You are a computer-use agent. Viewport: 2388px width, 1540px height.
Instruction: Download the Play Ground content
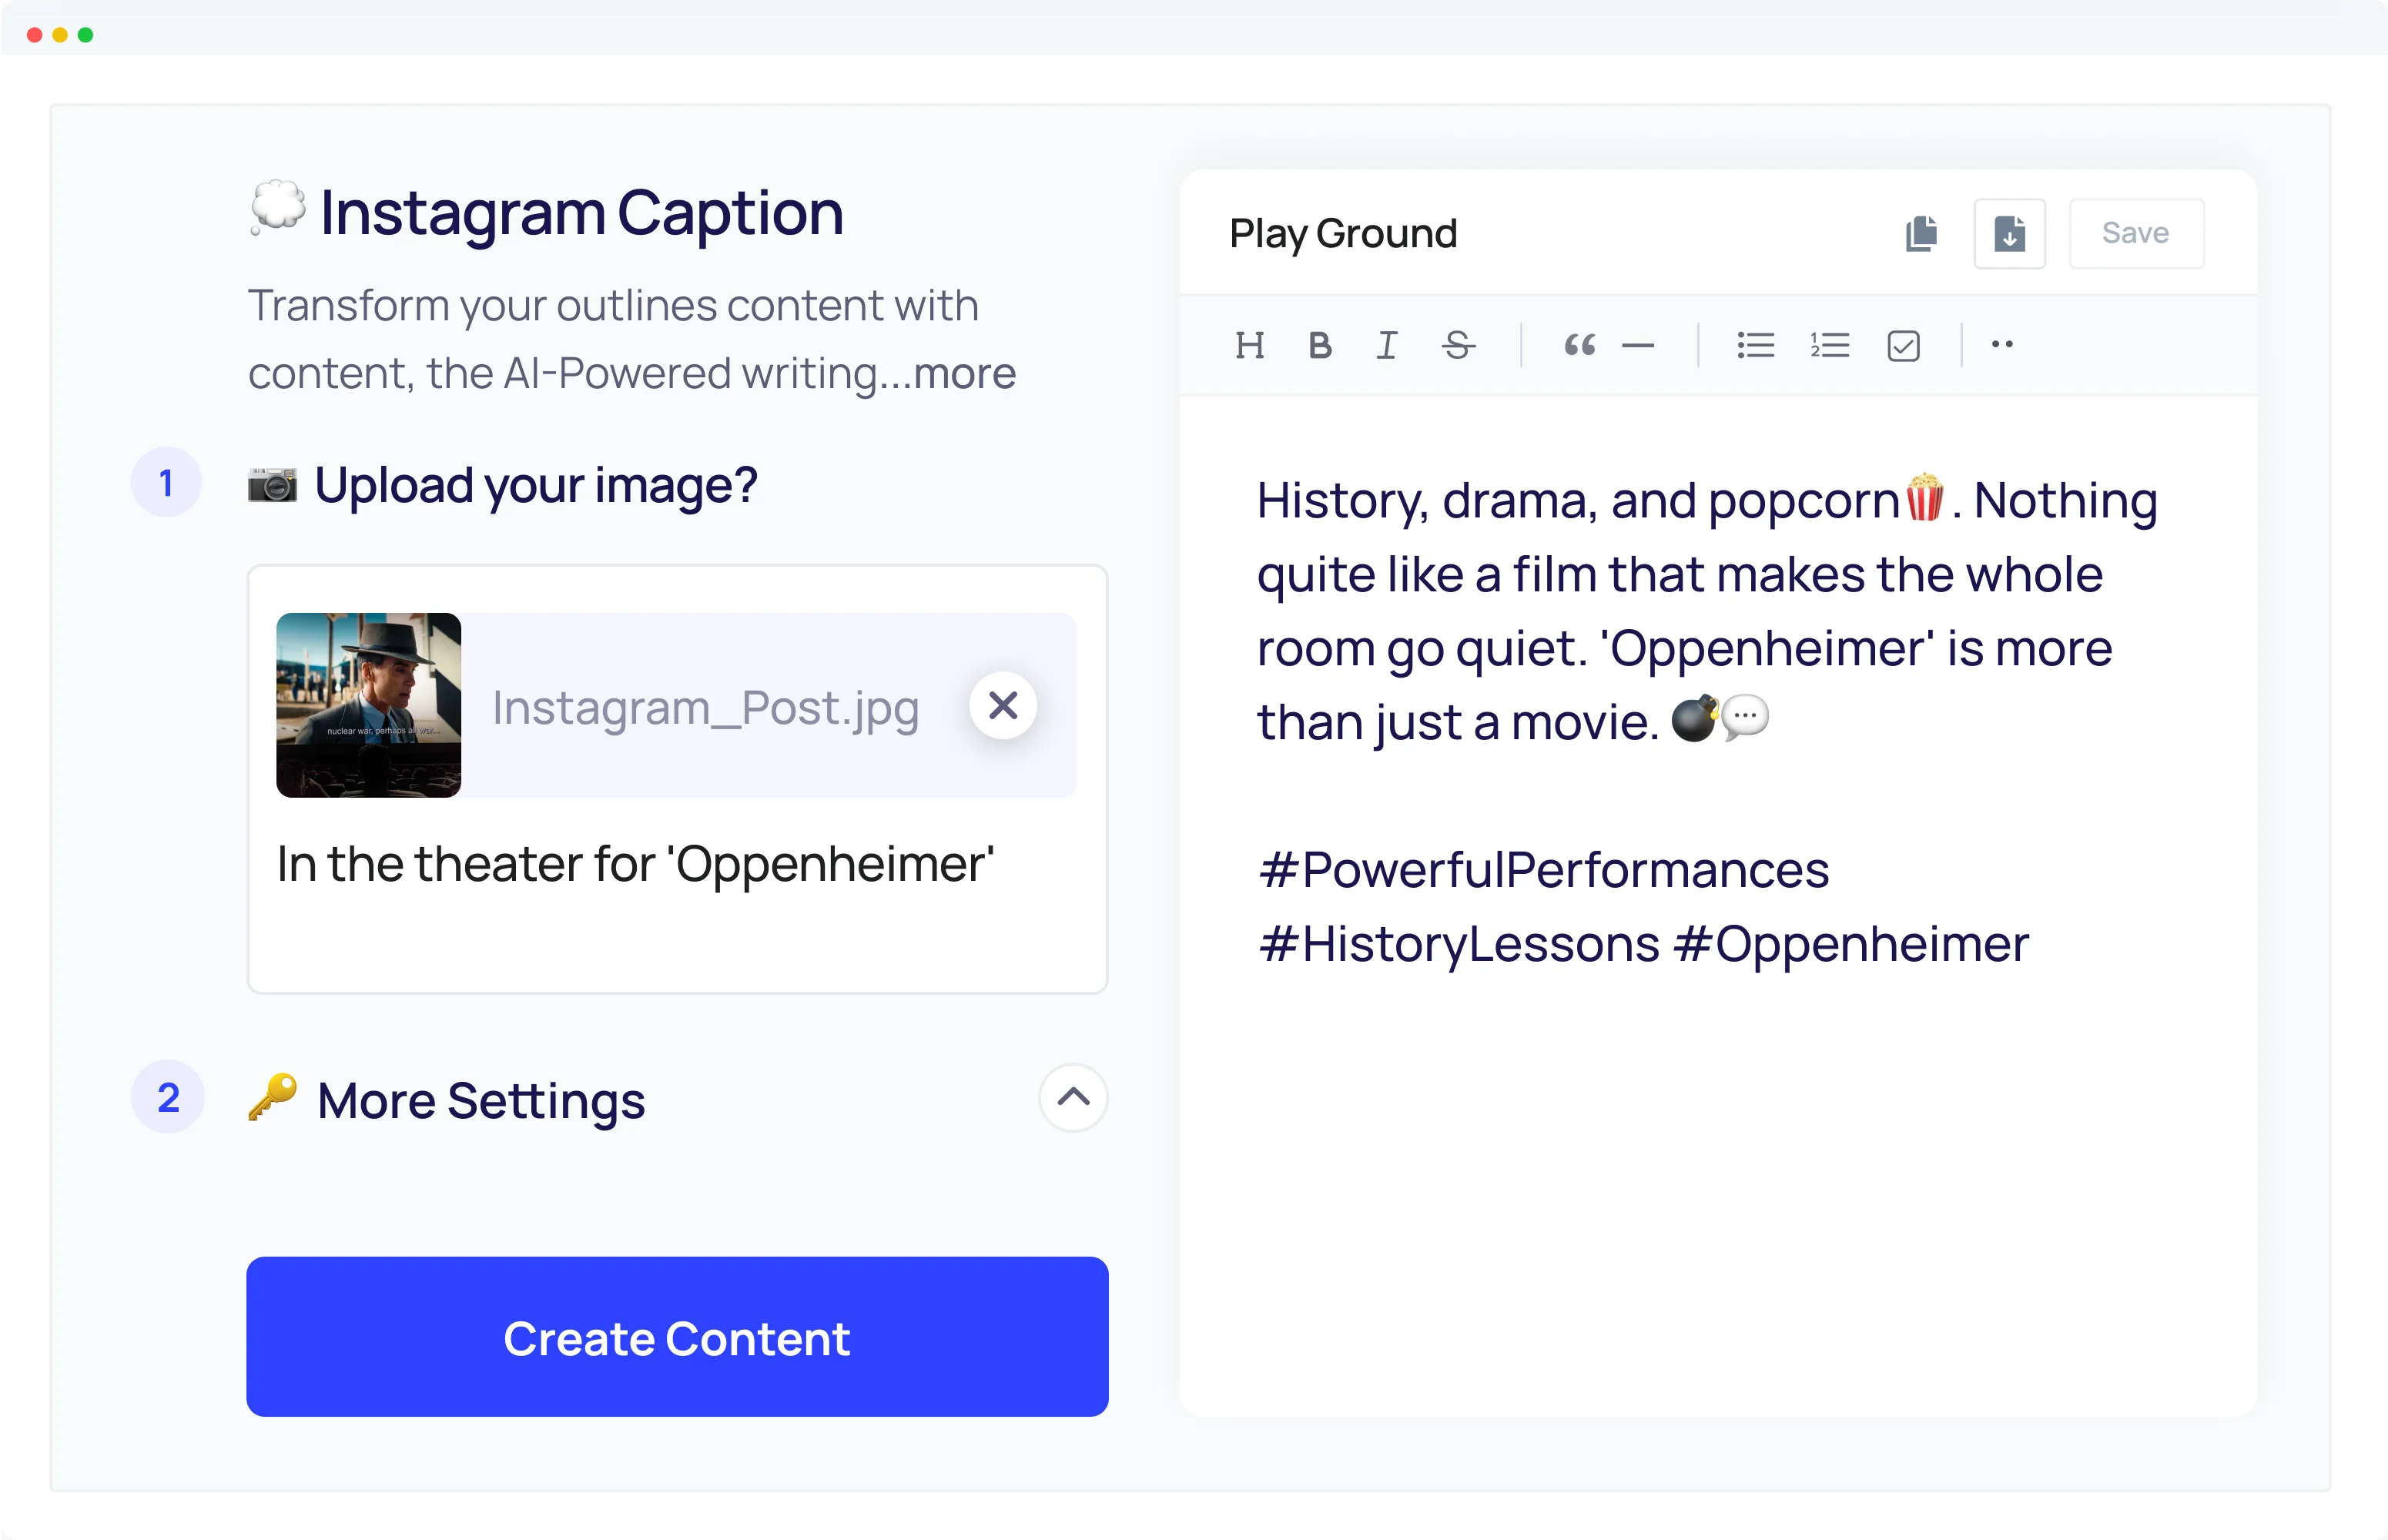[x=2009, y=233]
